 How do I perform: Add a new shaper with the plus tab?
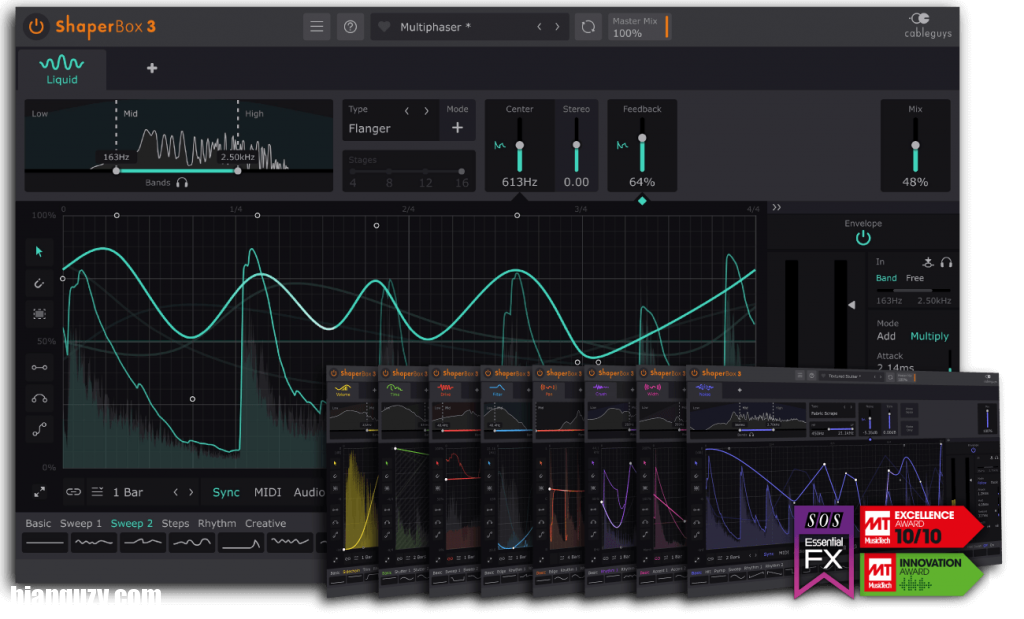click(x=152, y=68)
